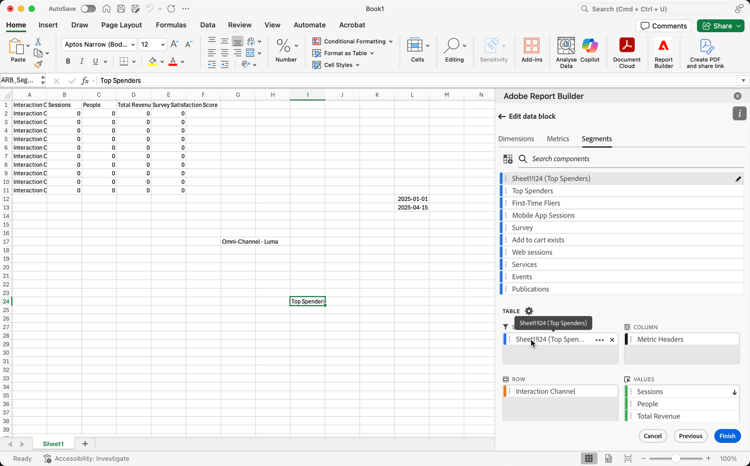The width and height of the screenshot is (750, 466).
Task: Increase font size with larger A icon
Action: (x=175, y=44)
